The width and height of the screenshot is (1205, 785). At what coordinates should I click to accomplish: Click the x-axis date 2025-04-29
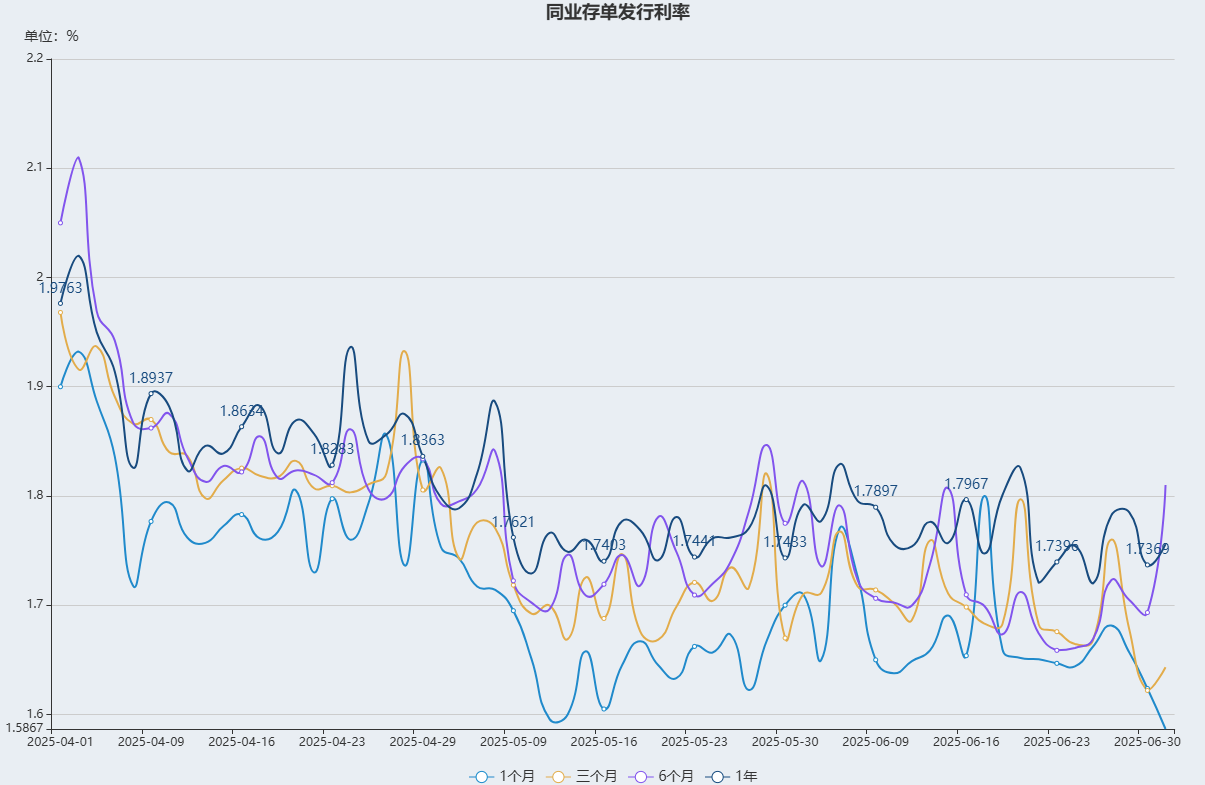[x=422, y=742]
